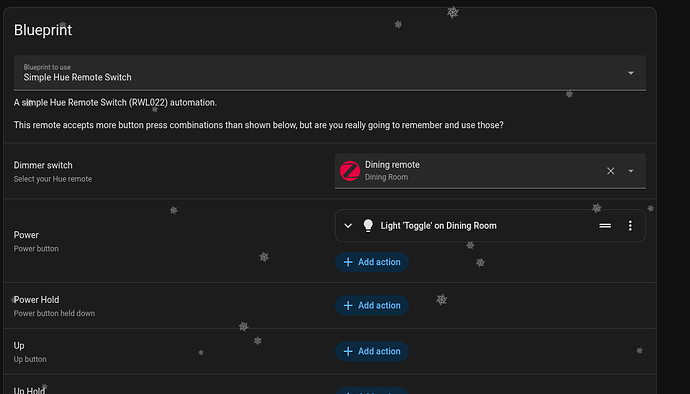The width and height of the screenshot is (690, 394).
Task: Click the Zigbee logo icon of Dining remote
Action: click(350, 171)
